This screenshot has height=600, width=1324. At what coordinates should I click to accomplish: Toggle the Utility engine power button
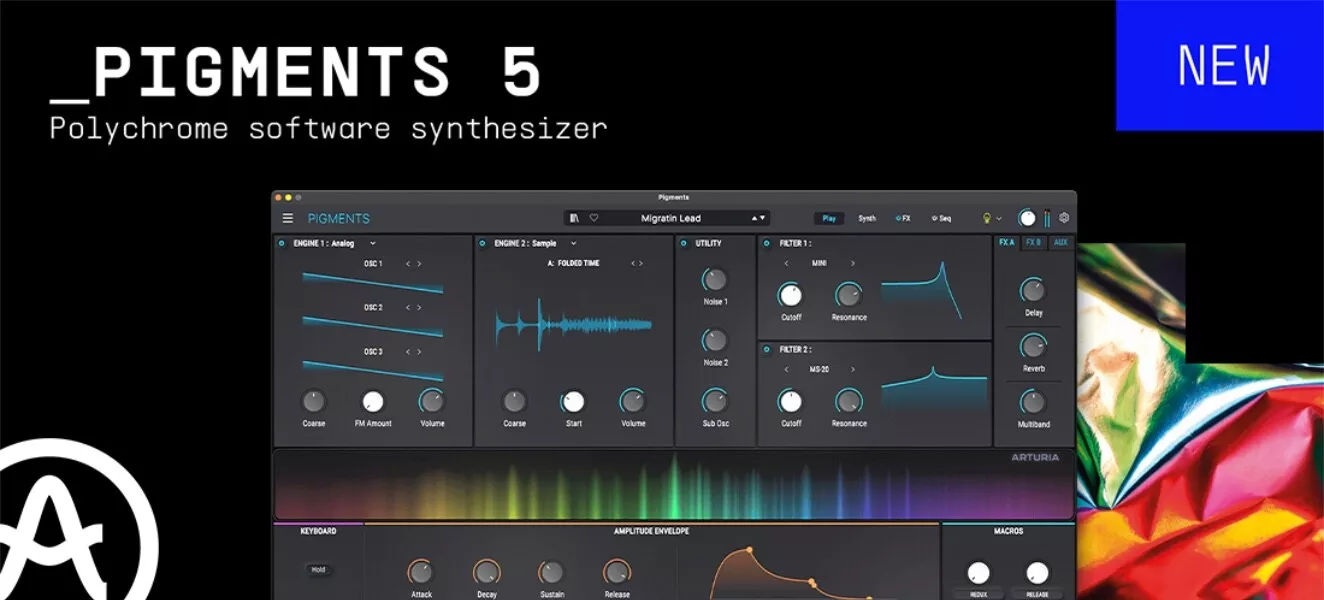click(684, 243)
